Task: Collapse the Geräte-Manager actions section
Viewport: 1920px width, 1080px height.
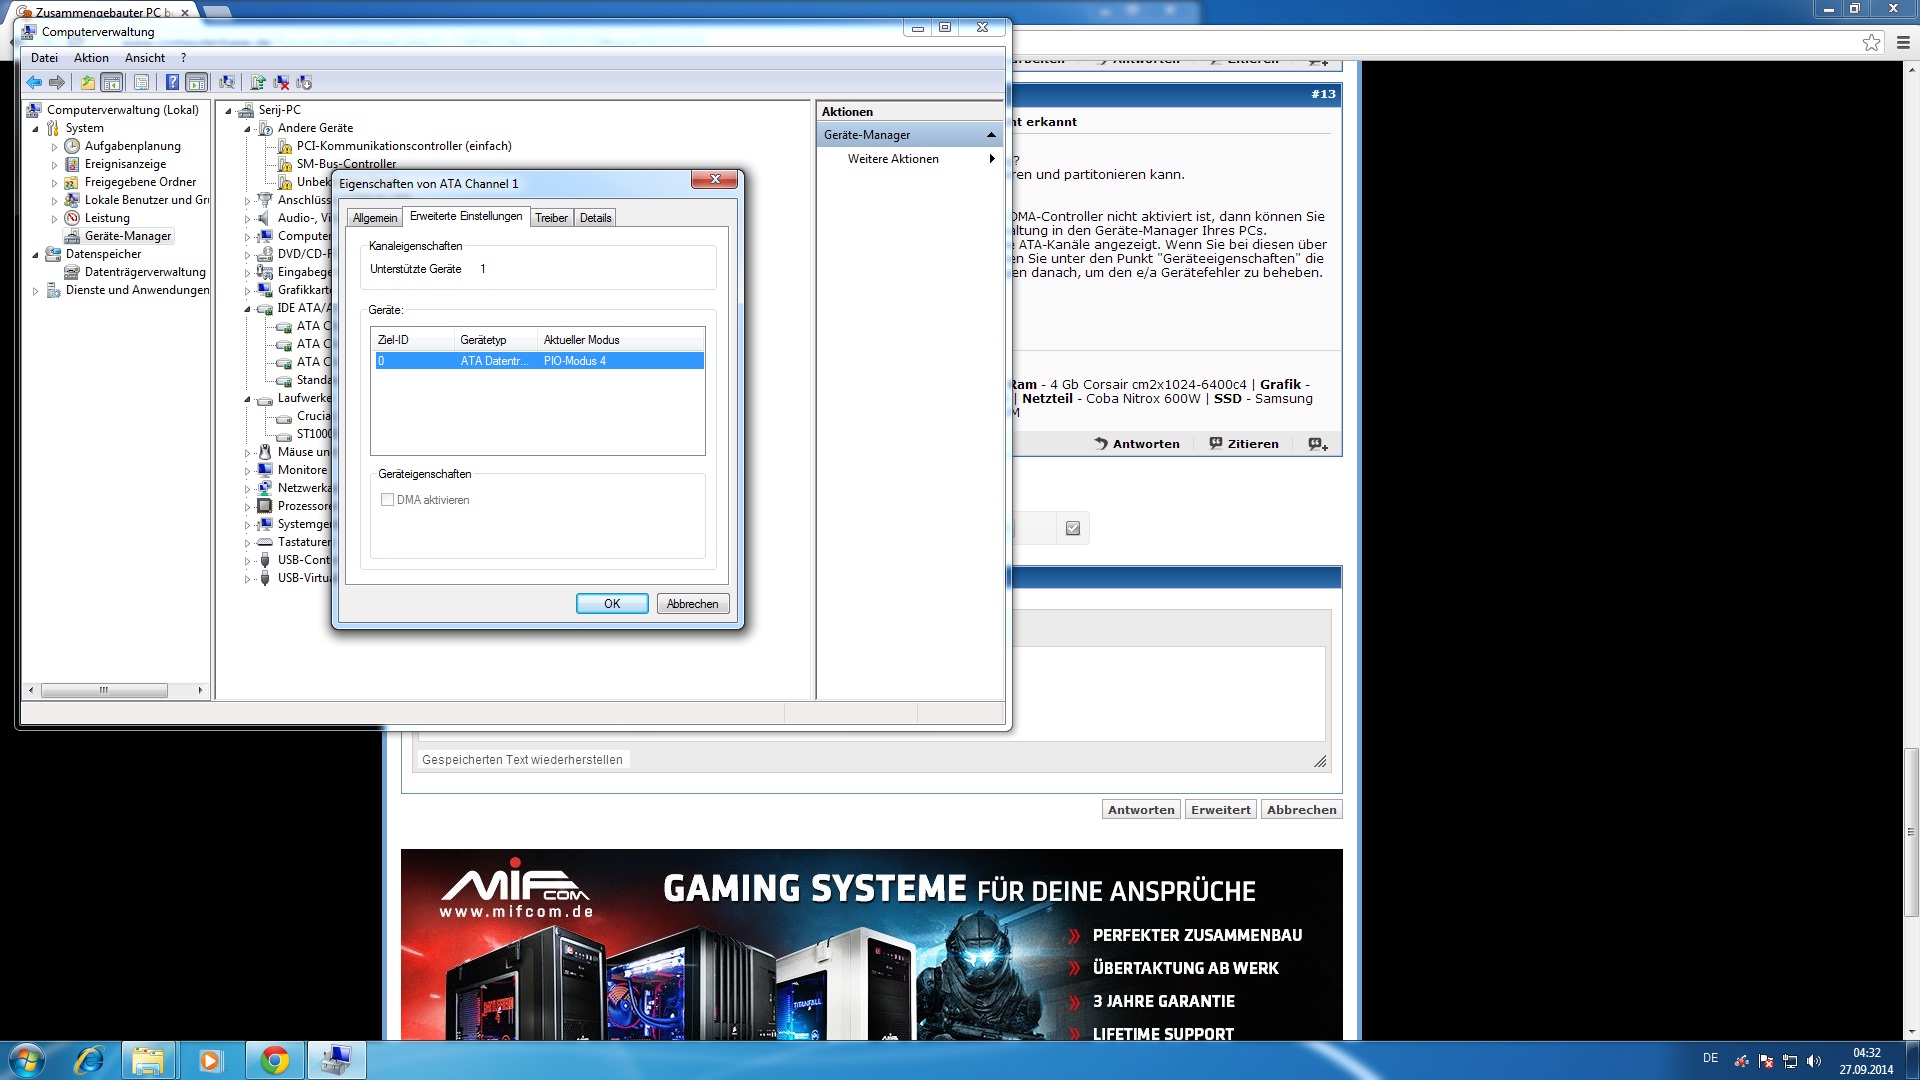Action: click(991, 135)
